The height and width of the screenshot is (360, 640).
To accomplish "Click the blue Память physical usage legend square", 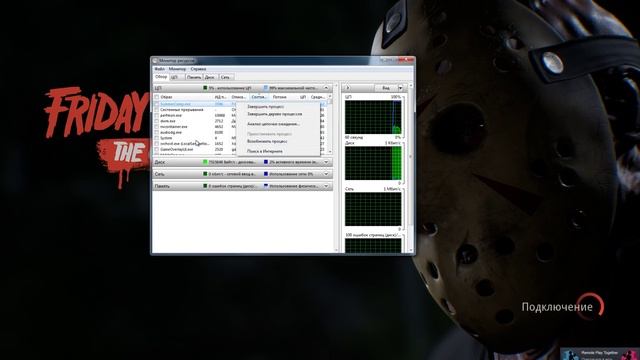I will coord(266,186).
